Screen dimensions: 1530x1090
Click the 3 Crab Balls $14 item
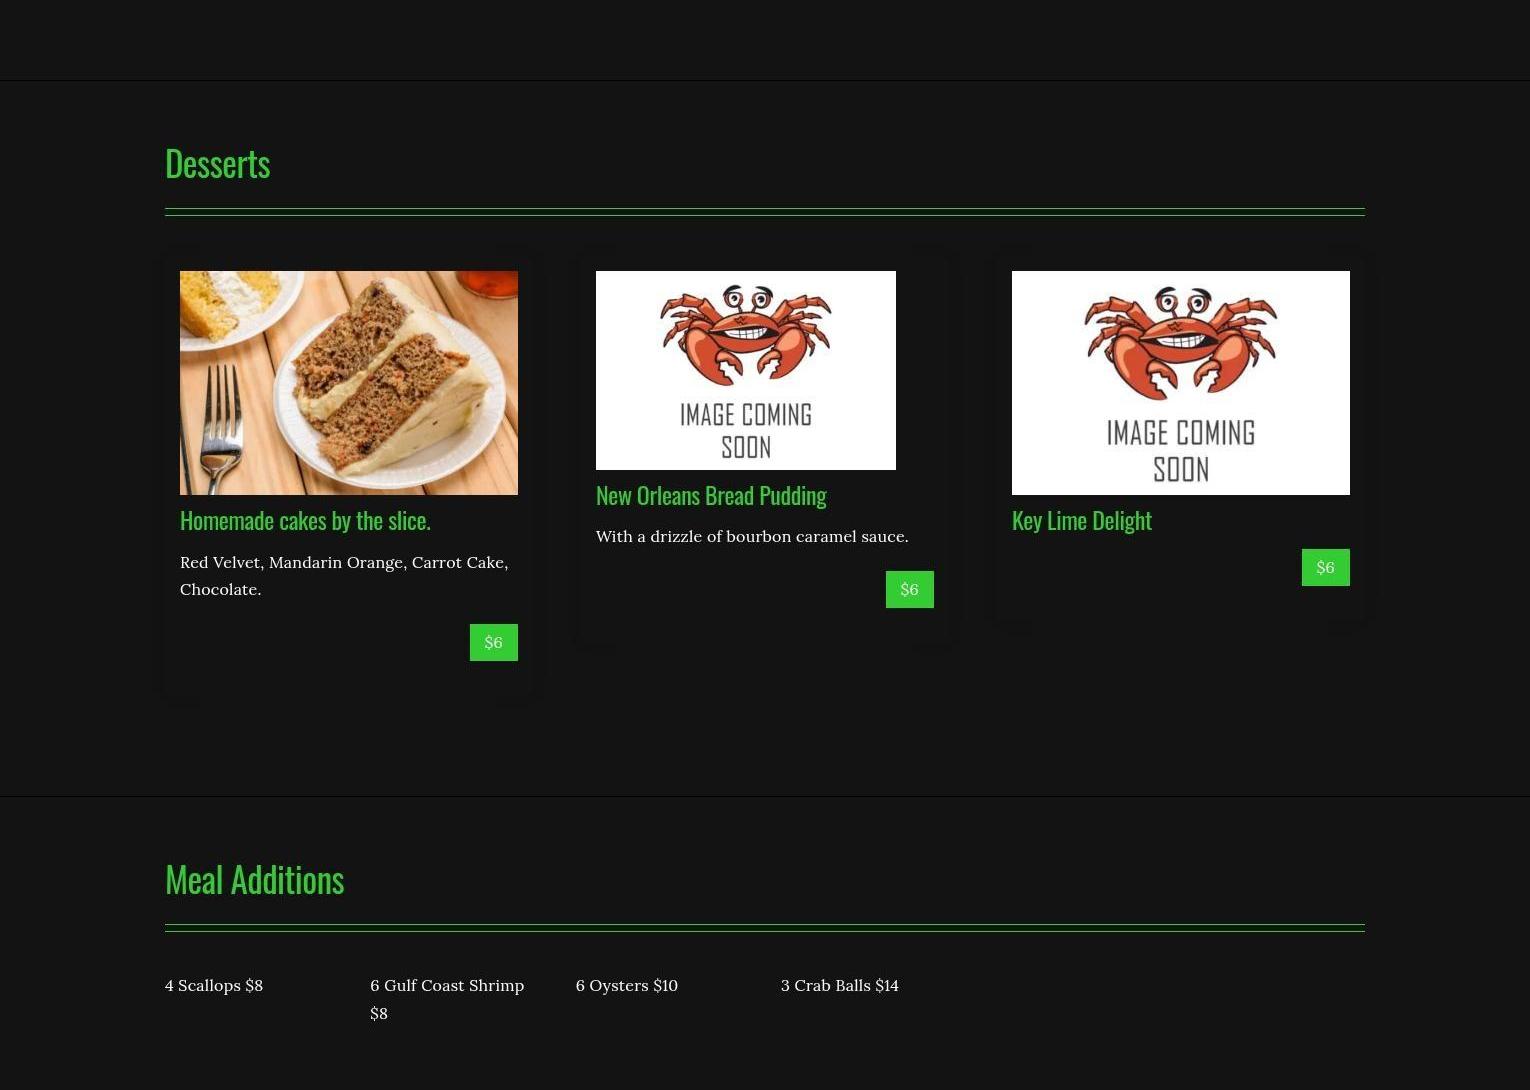(x=840, y=986)
